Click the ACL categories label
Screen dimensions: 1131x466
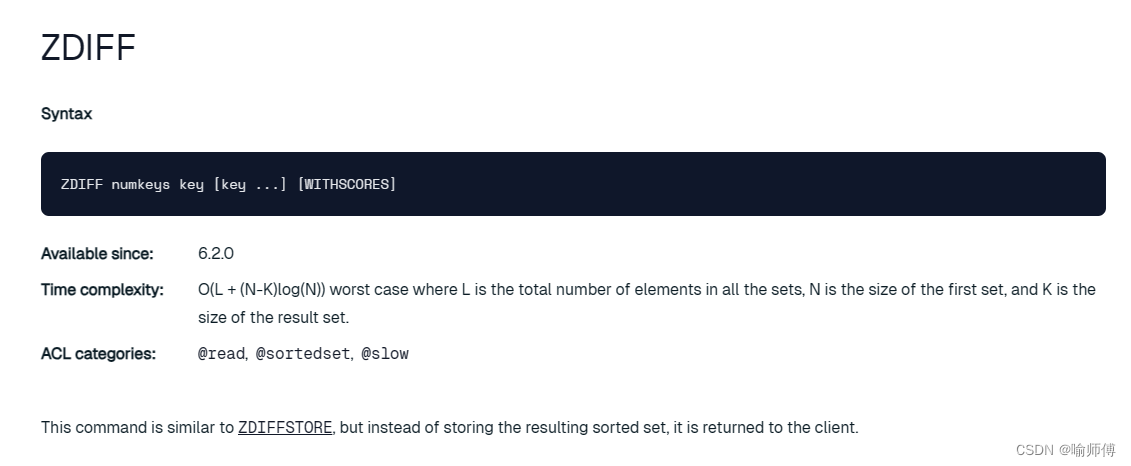[x=98, y=354]
